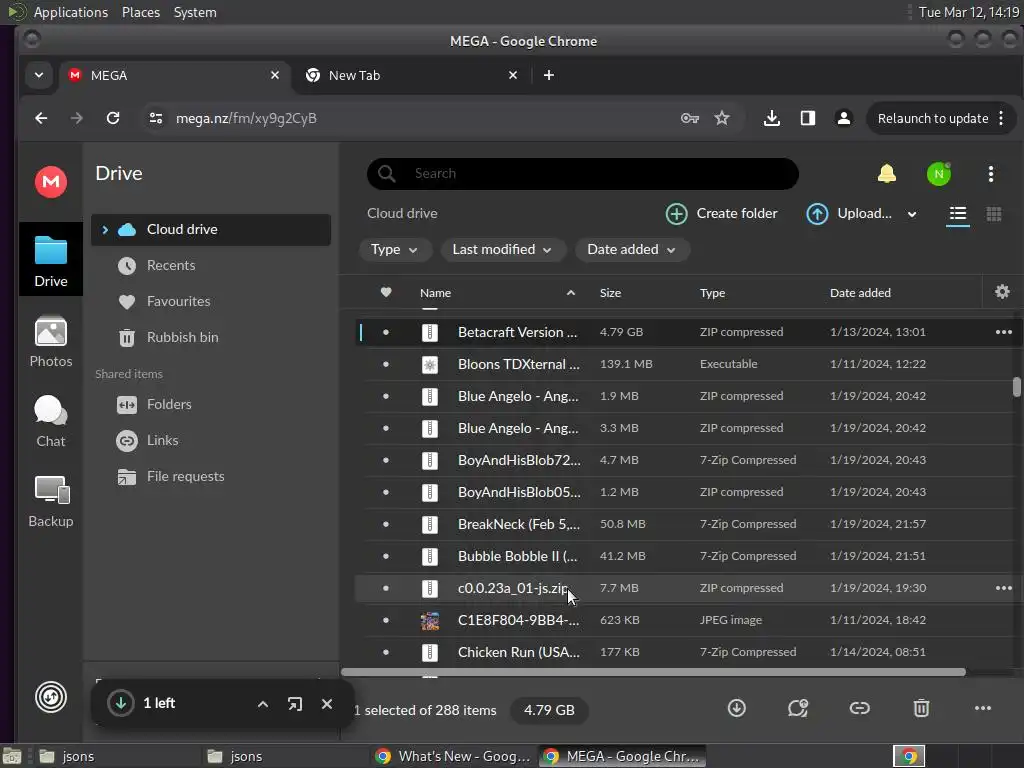1024x768 pixels.
Task: Open column settings gear
Action: click(x=1002, y=292)
